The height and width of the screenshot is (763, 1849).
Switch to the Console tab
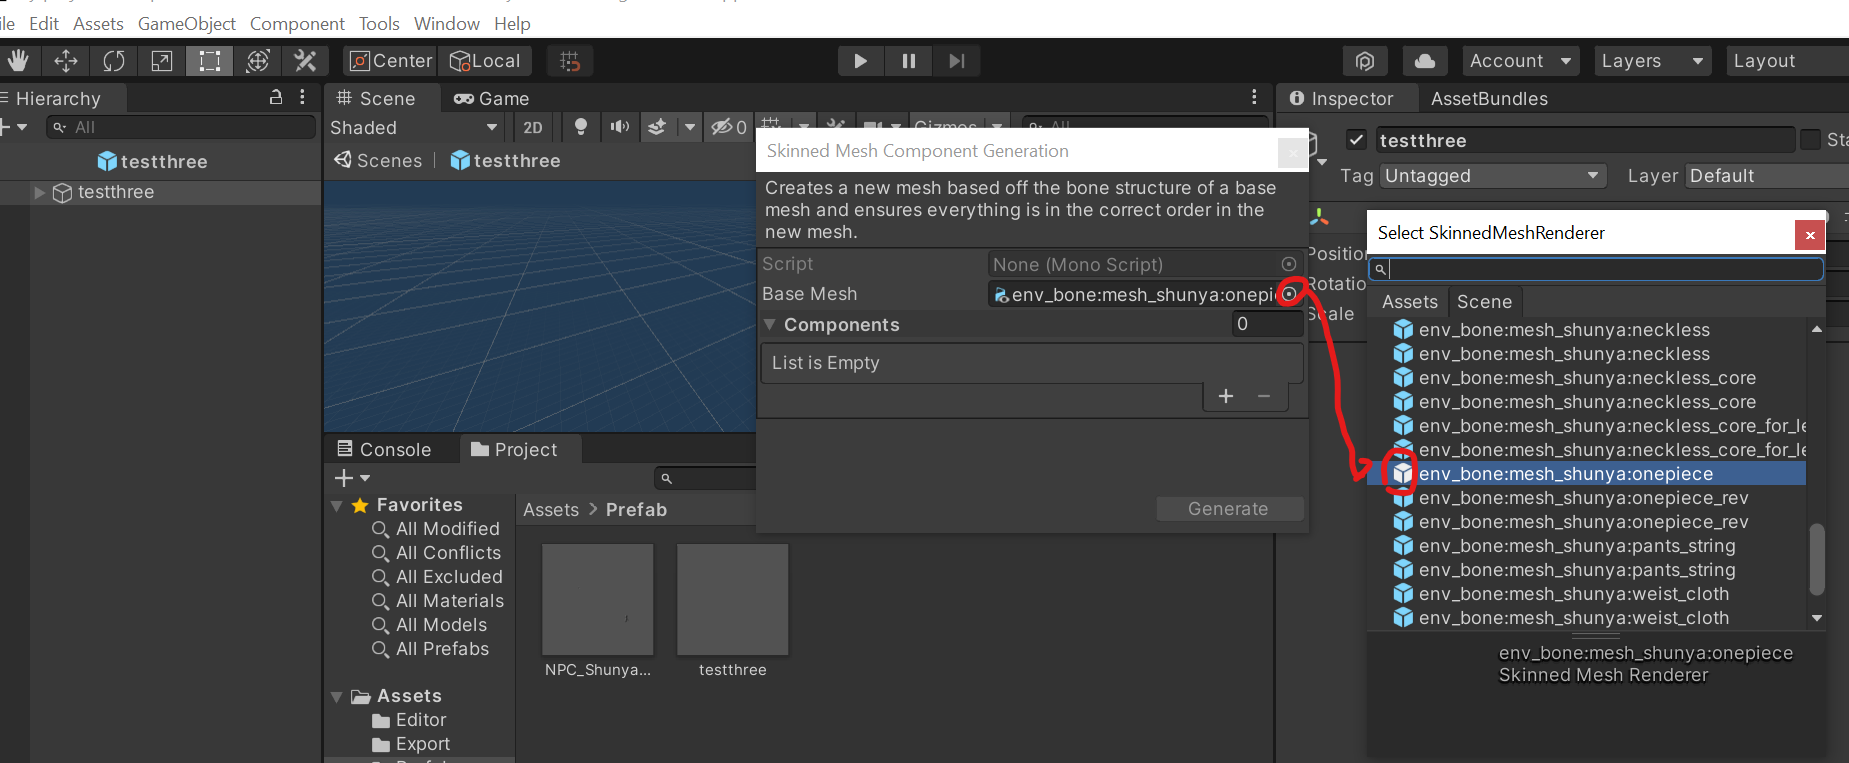point(385,449)
